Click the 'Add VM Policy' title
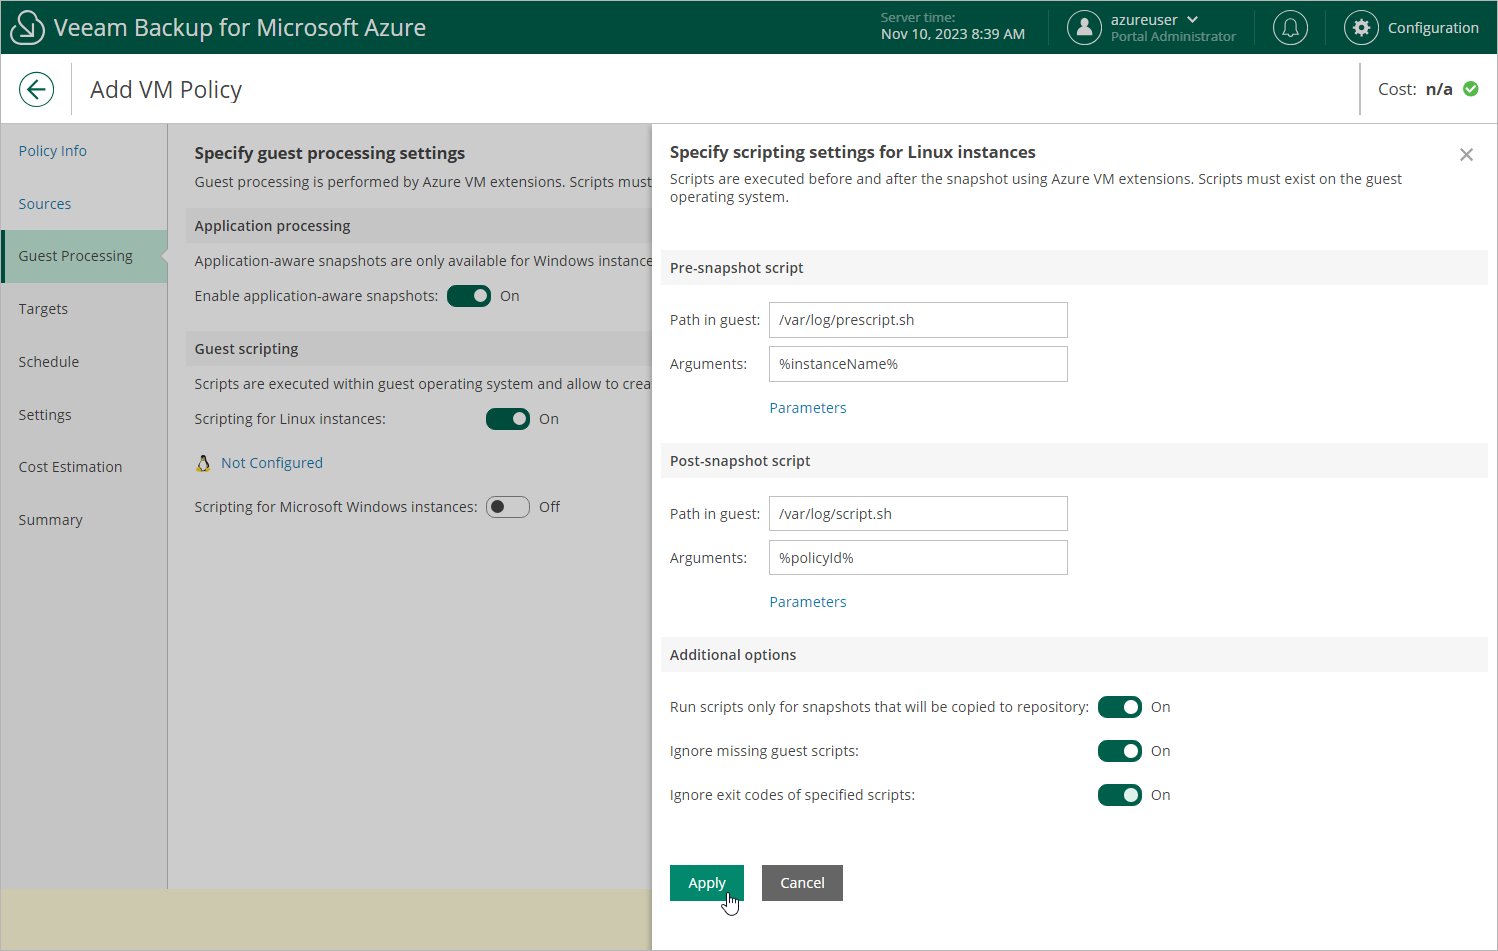The height and width of the screenshot is (951, 1498). (x=166, y=90)
